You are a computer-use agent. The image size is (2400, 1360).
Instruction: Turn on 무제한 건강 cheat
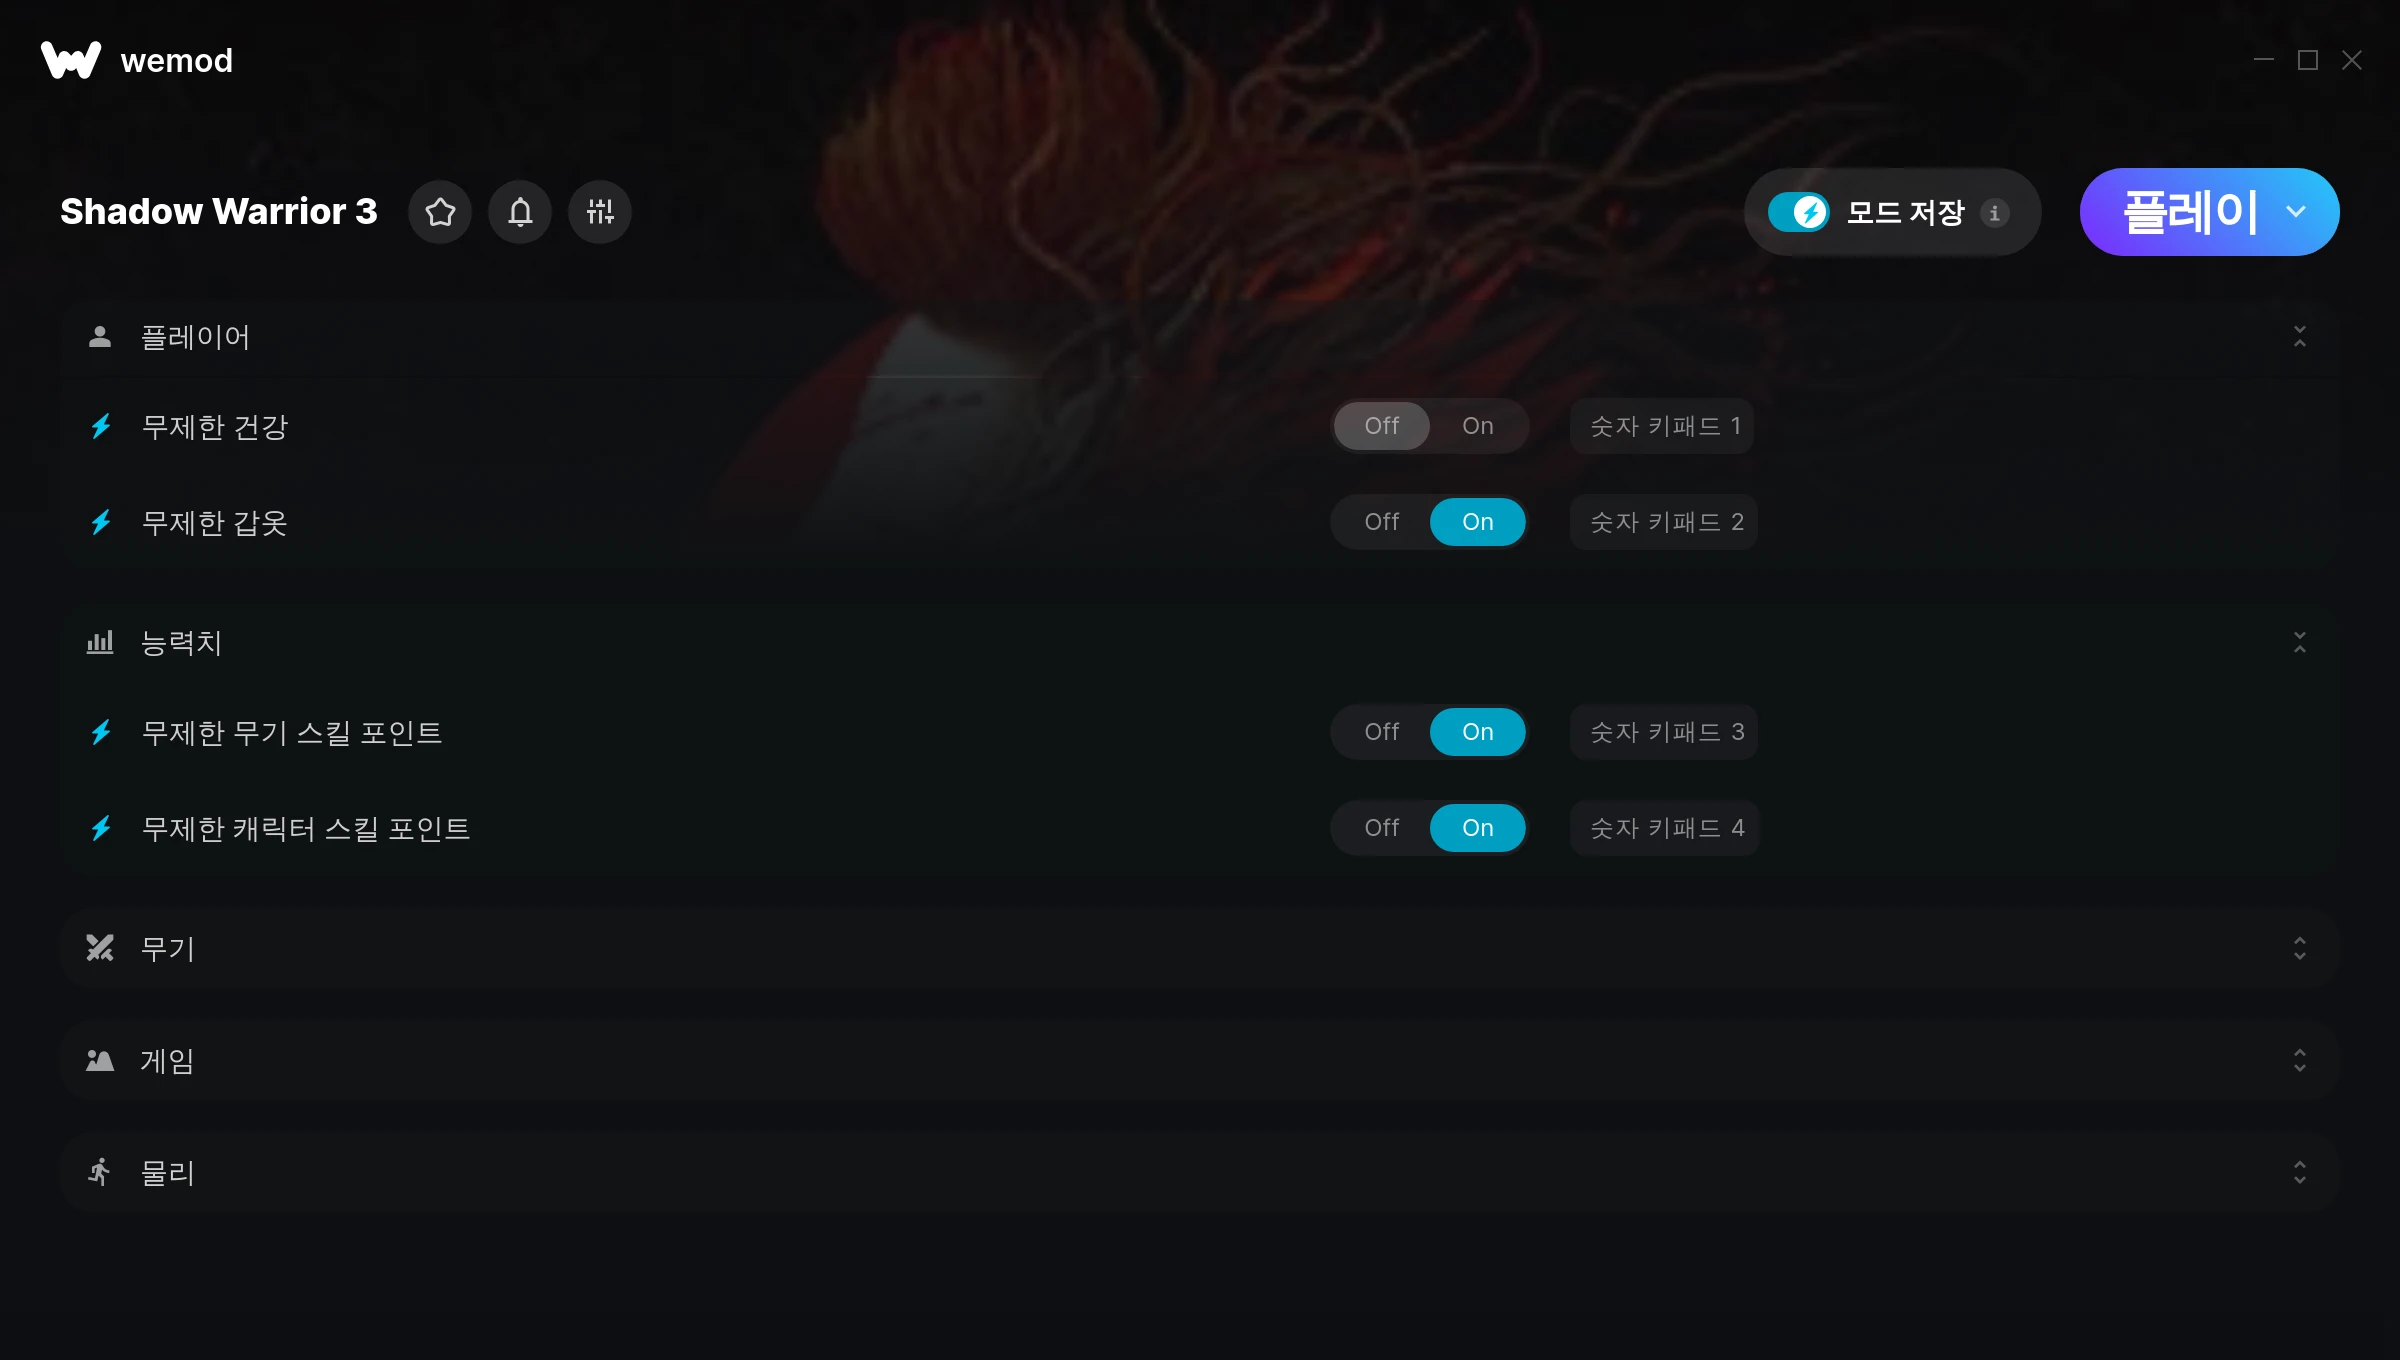click(x=1477, y=426)
